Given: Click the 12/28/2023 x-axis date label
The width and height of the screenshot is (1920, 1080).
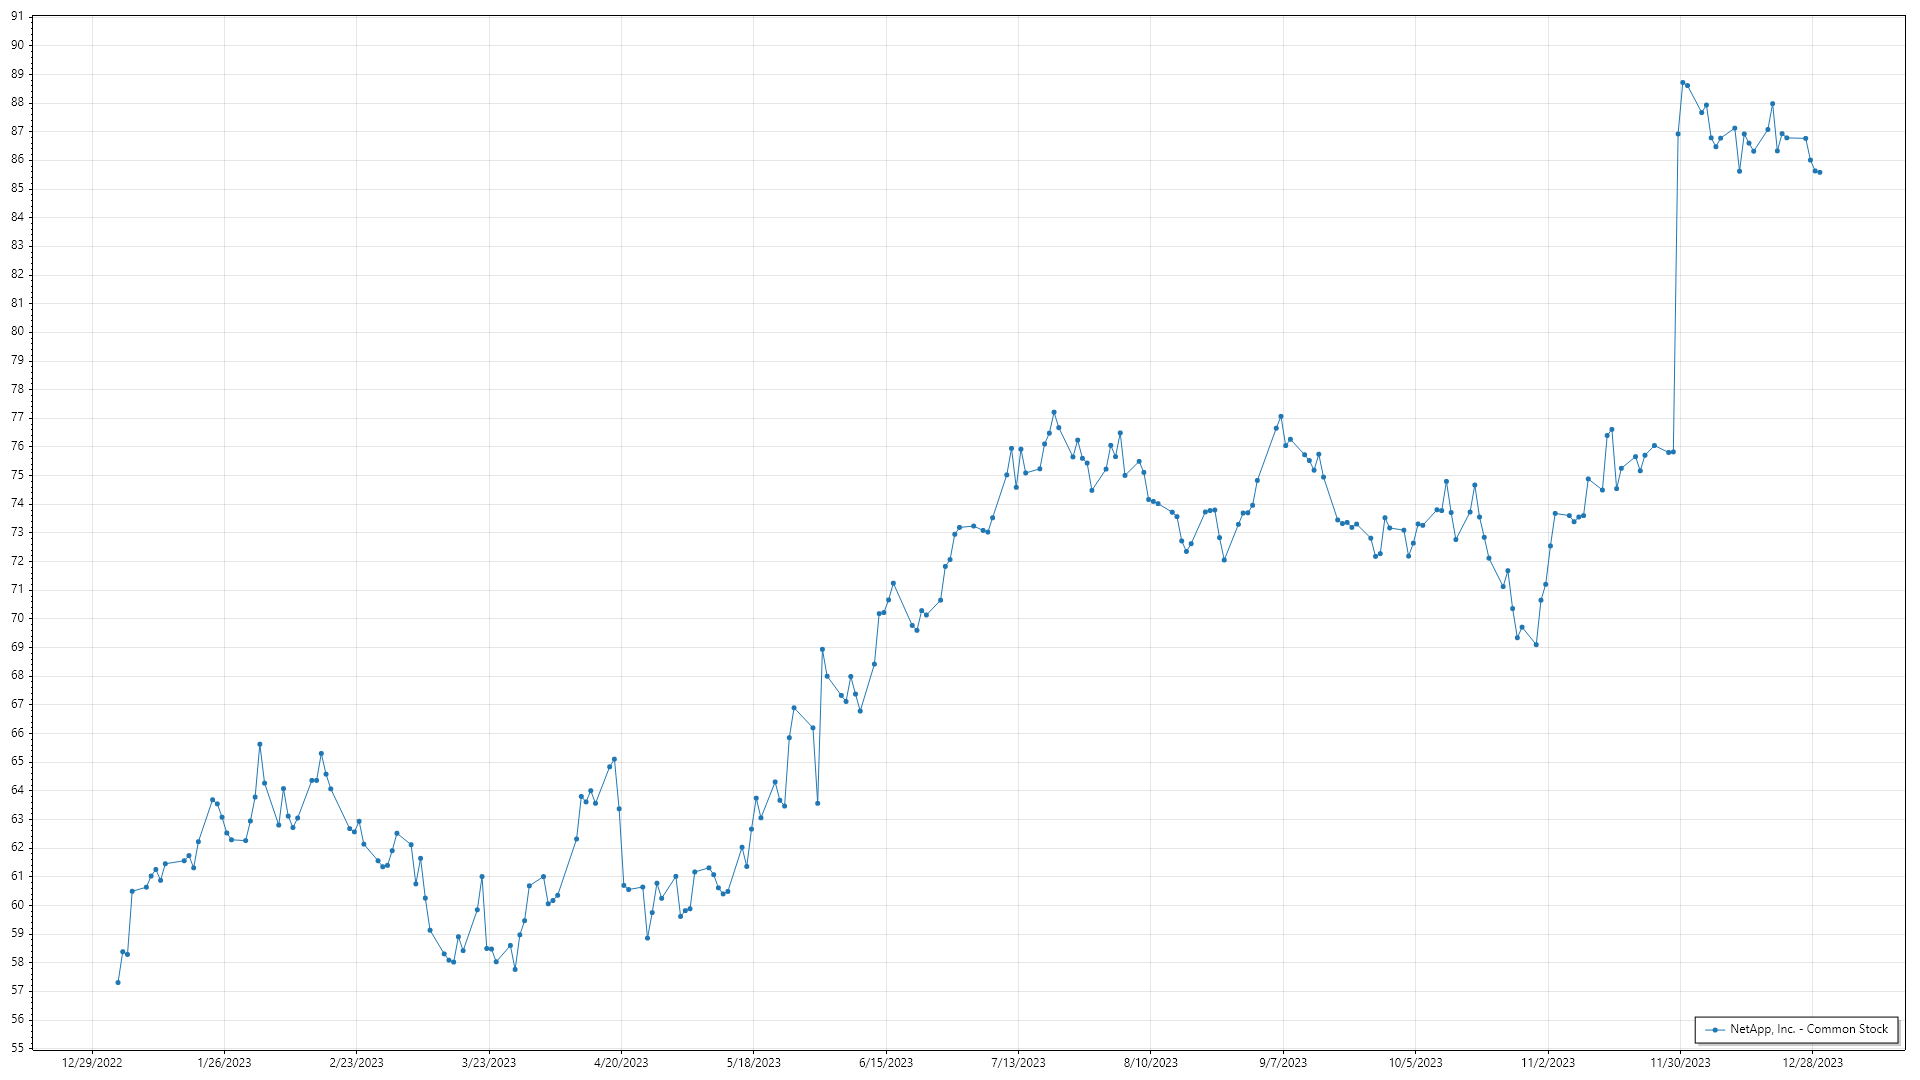Looking at the screenshot, I should click(1813, 1063).
